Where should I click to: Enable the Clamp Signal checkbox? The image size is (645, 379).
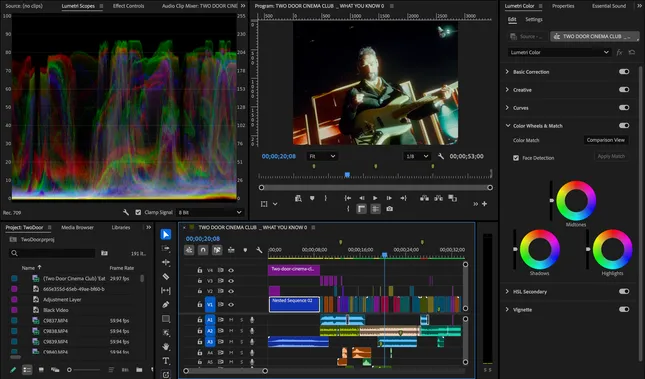[x=138, y=212]
